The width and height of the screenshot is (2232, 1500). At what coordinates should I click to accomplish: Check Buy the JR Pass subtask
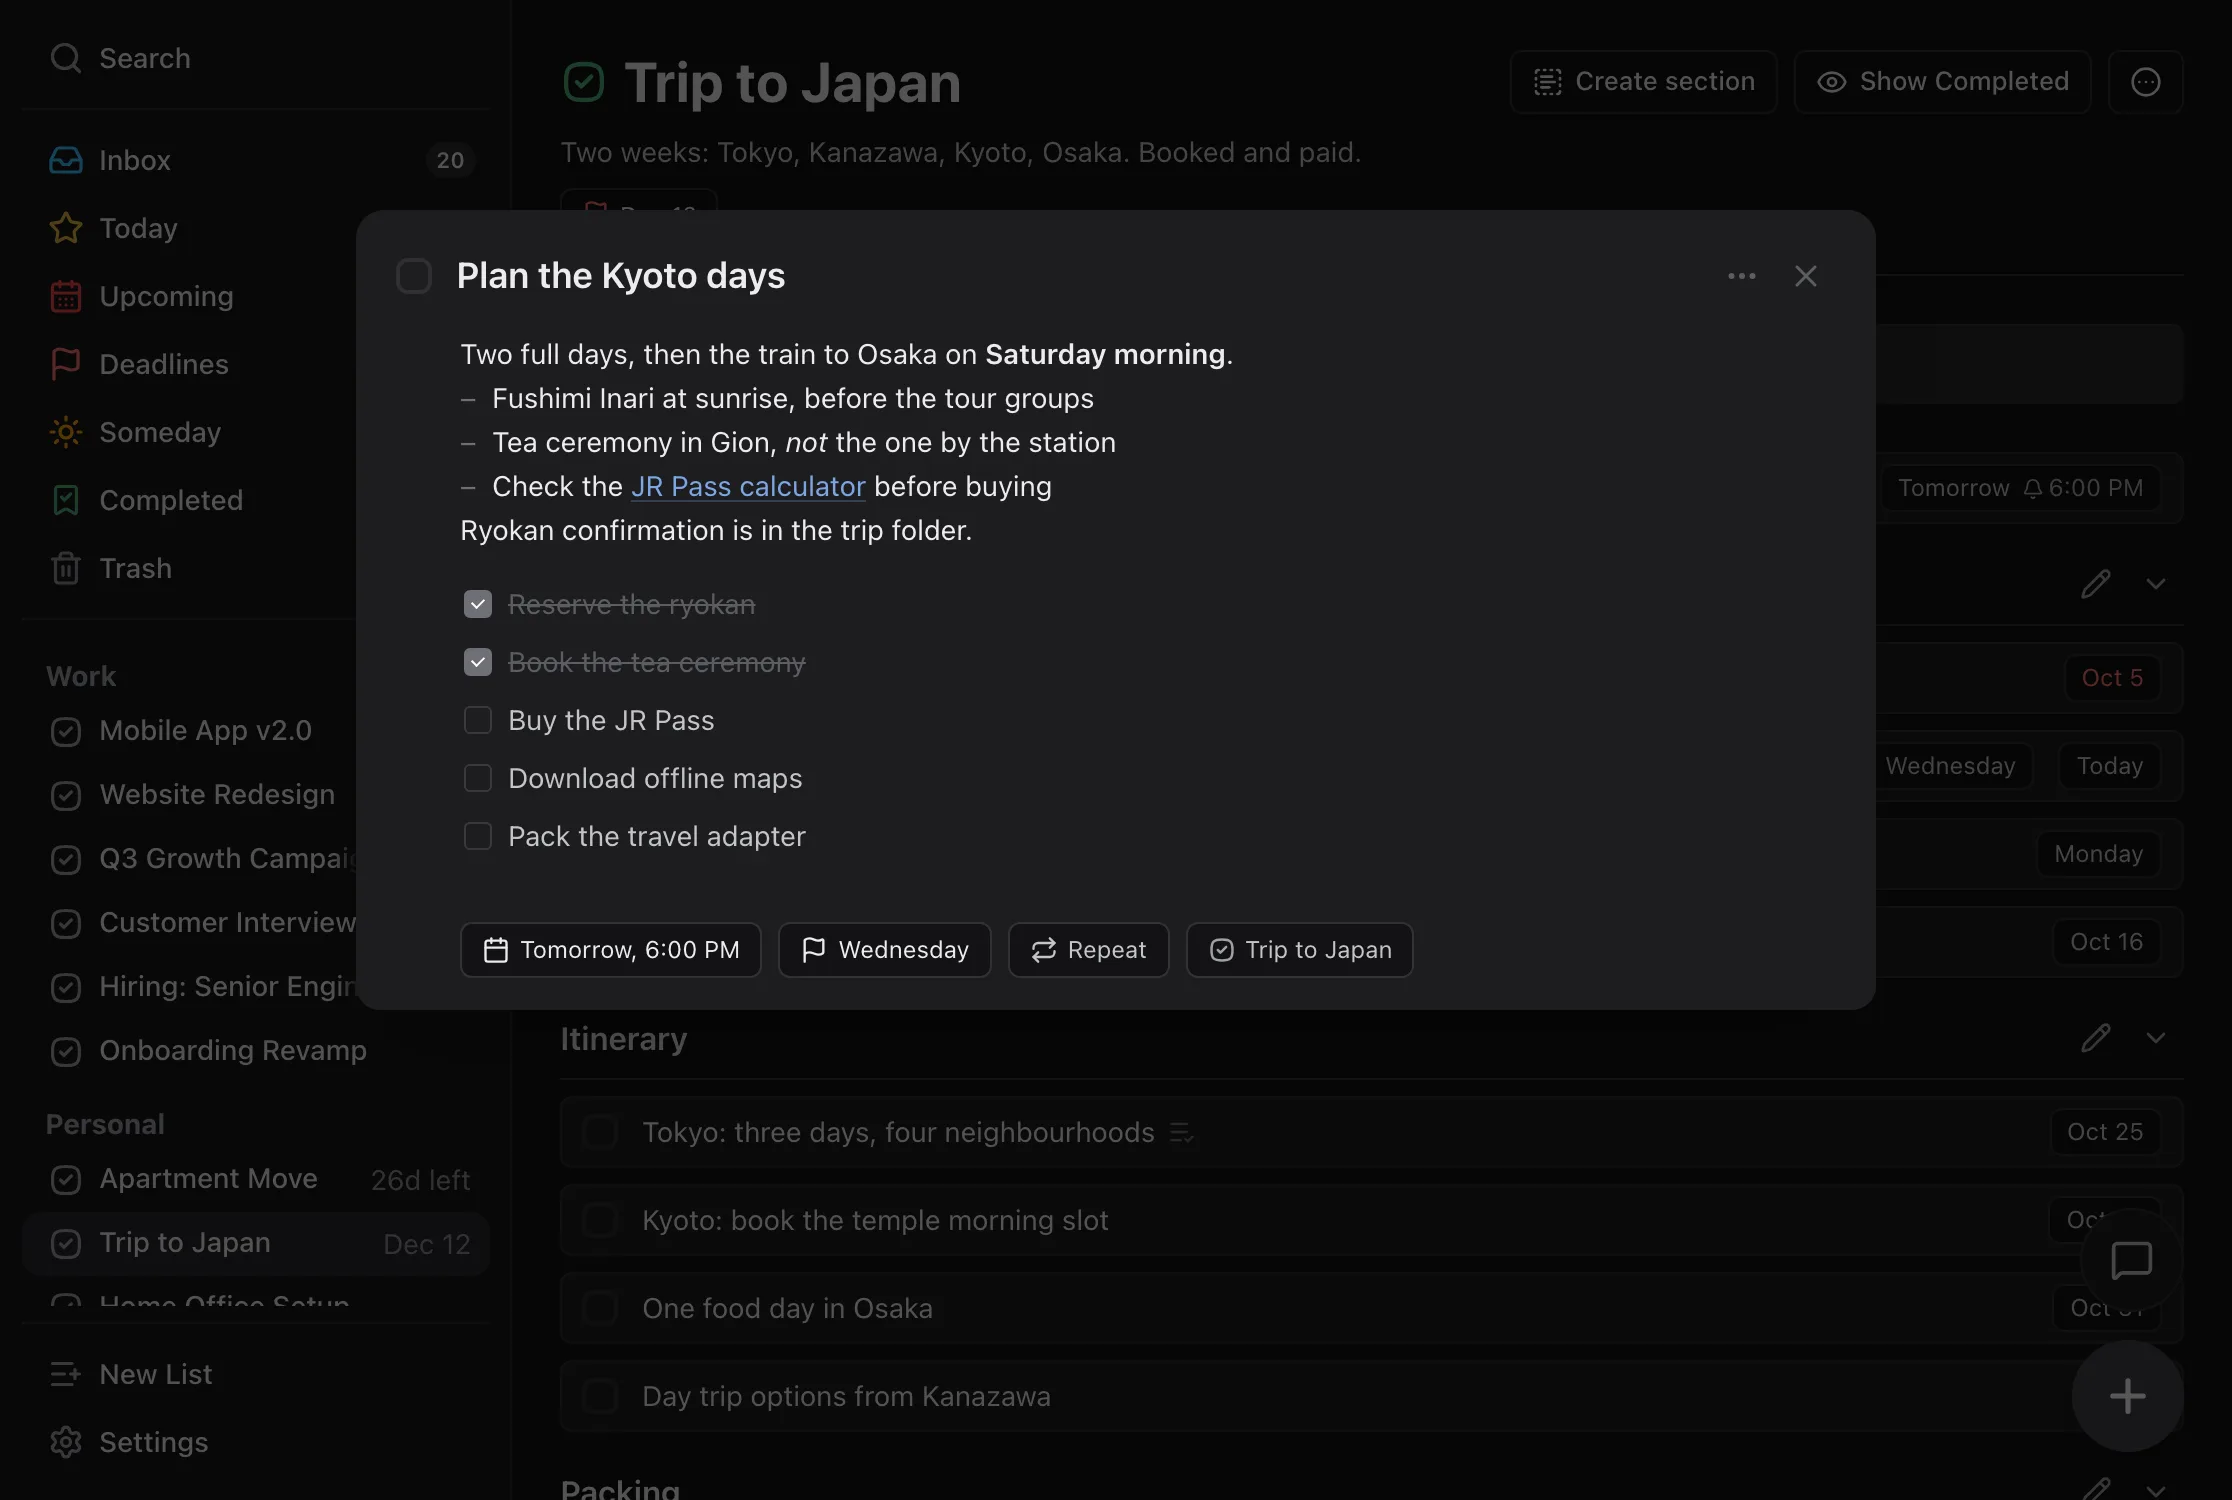coord(478,720)
